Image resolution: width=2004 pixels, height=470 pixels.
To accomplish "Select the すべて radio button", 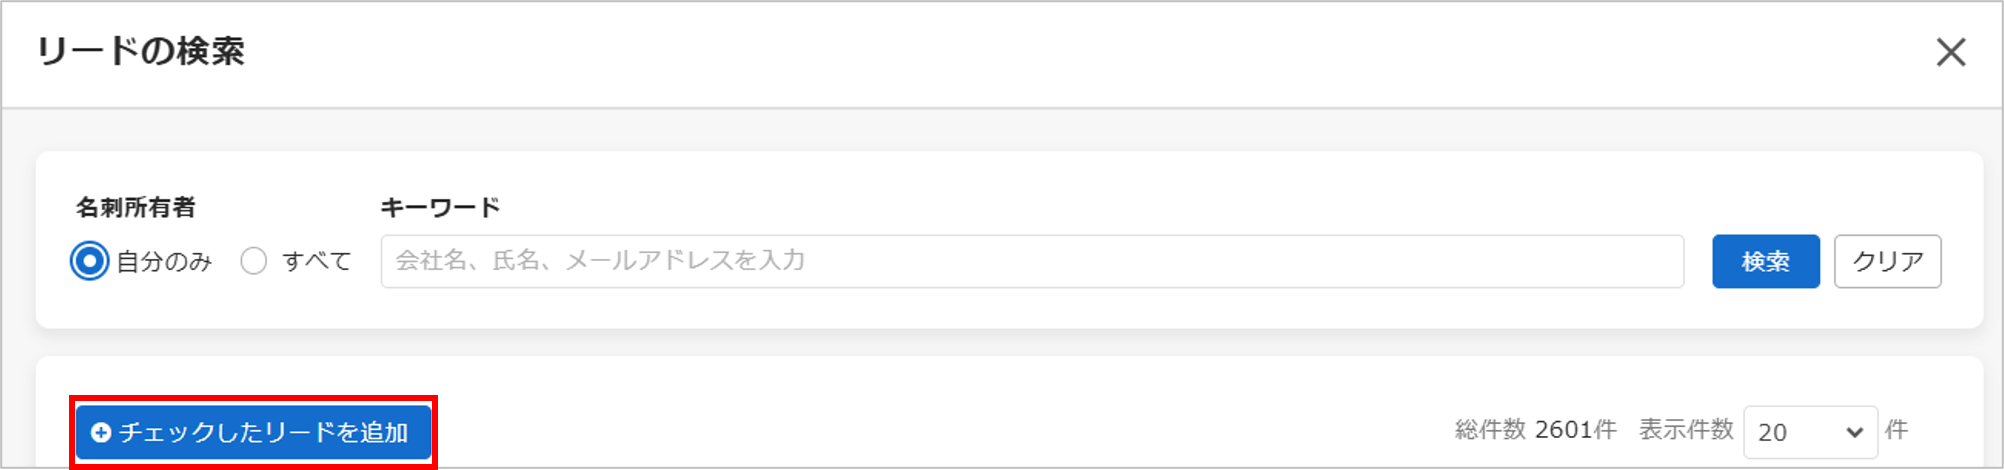I will (x=254, y=261).
